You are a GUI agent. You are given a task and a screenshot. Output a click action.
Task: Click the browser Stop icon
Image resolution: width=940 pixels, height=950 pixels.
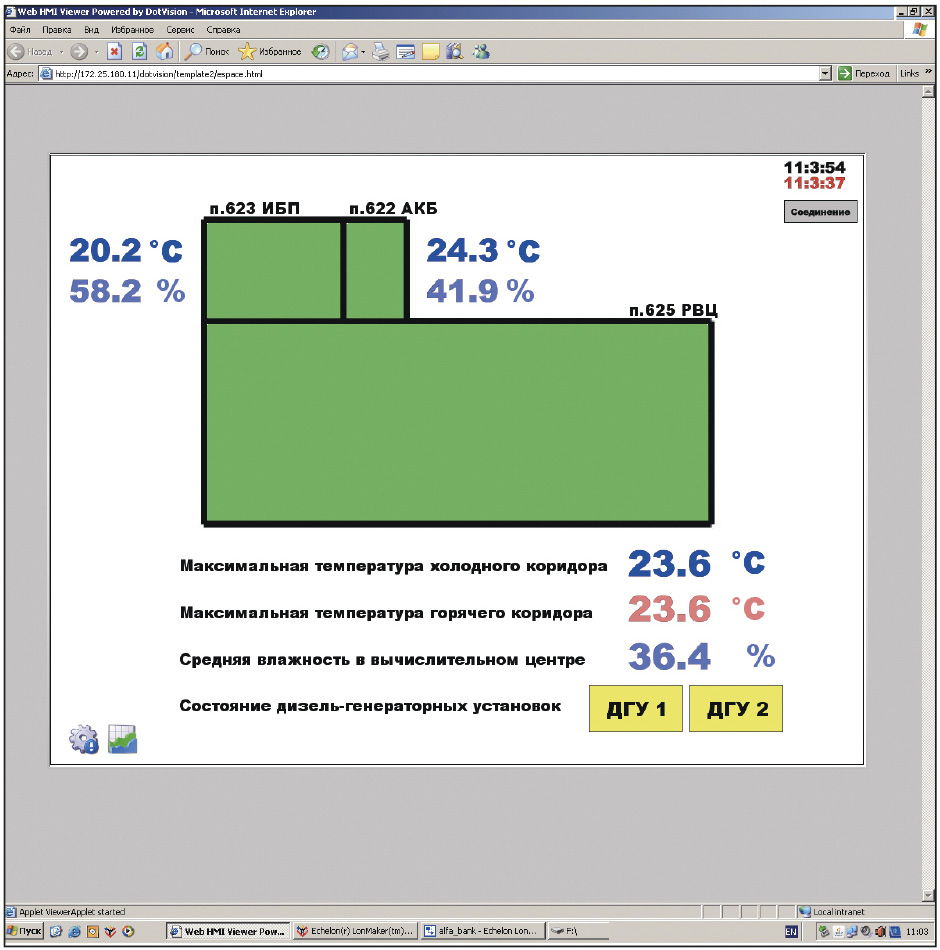[x=114, y=51]
